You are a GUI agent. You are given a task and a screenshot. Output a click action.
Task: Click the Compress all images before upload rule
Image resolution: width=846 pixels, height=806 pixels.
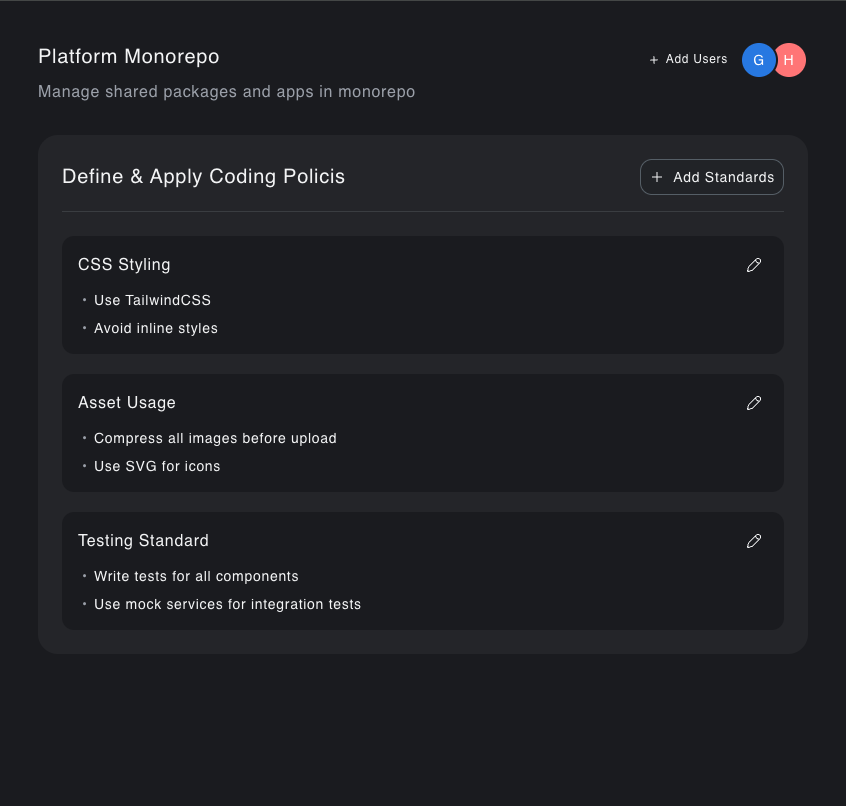coord(215,438)
